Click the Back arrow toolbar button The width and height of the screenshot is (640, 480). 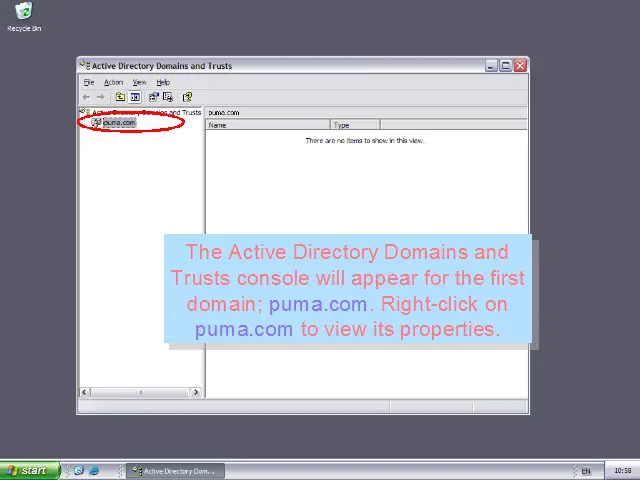click(87, 97)
